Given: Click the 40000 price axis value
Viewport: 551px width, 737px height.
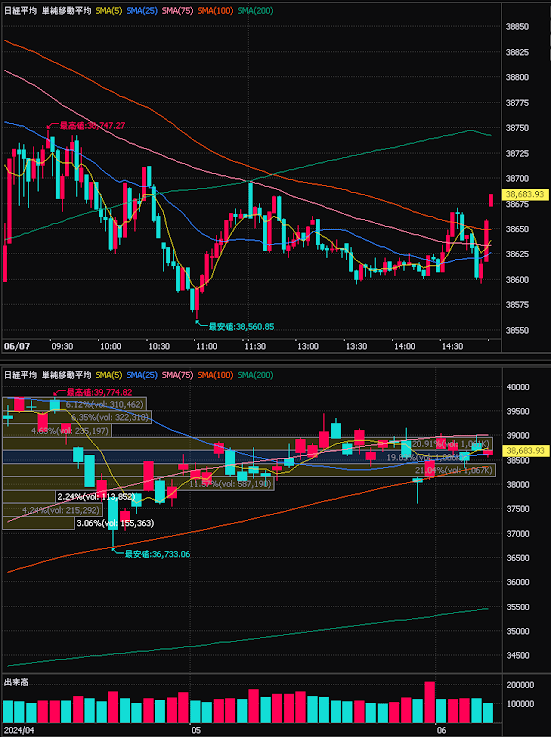Looking at the screenshot, I should (518, 387).
